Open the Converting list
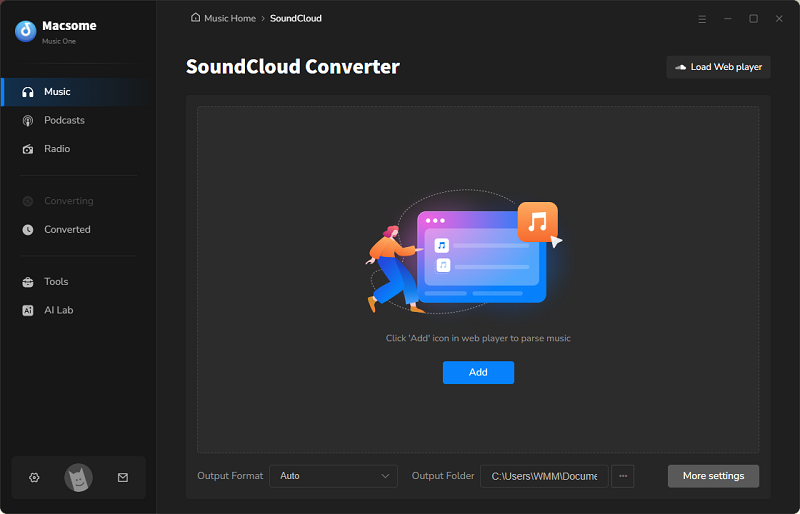The height and width of the screenshot is (514, 800). click(77, 201)
